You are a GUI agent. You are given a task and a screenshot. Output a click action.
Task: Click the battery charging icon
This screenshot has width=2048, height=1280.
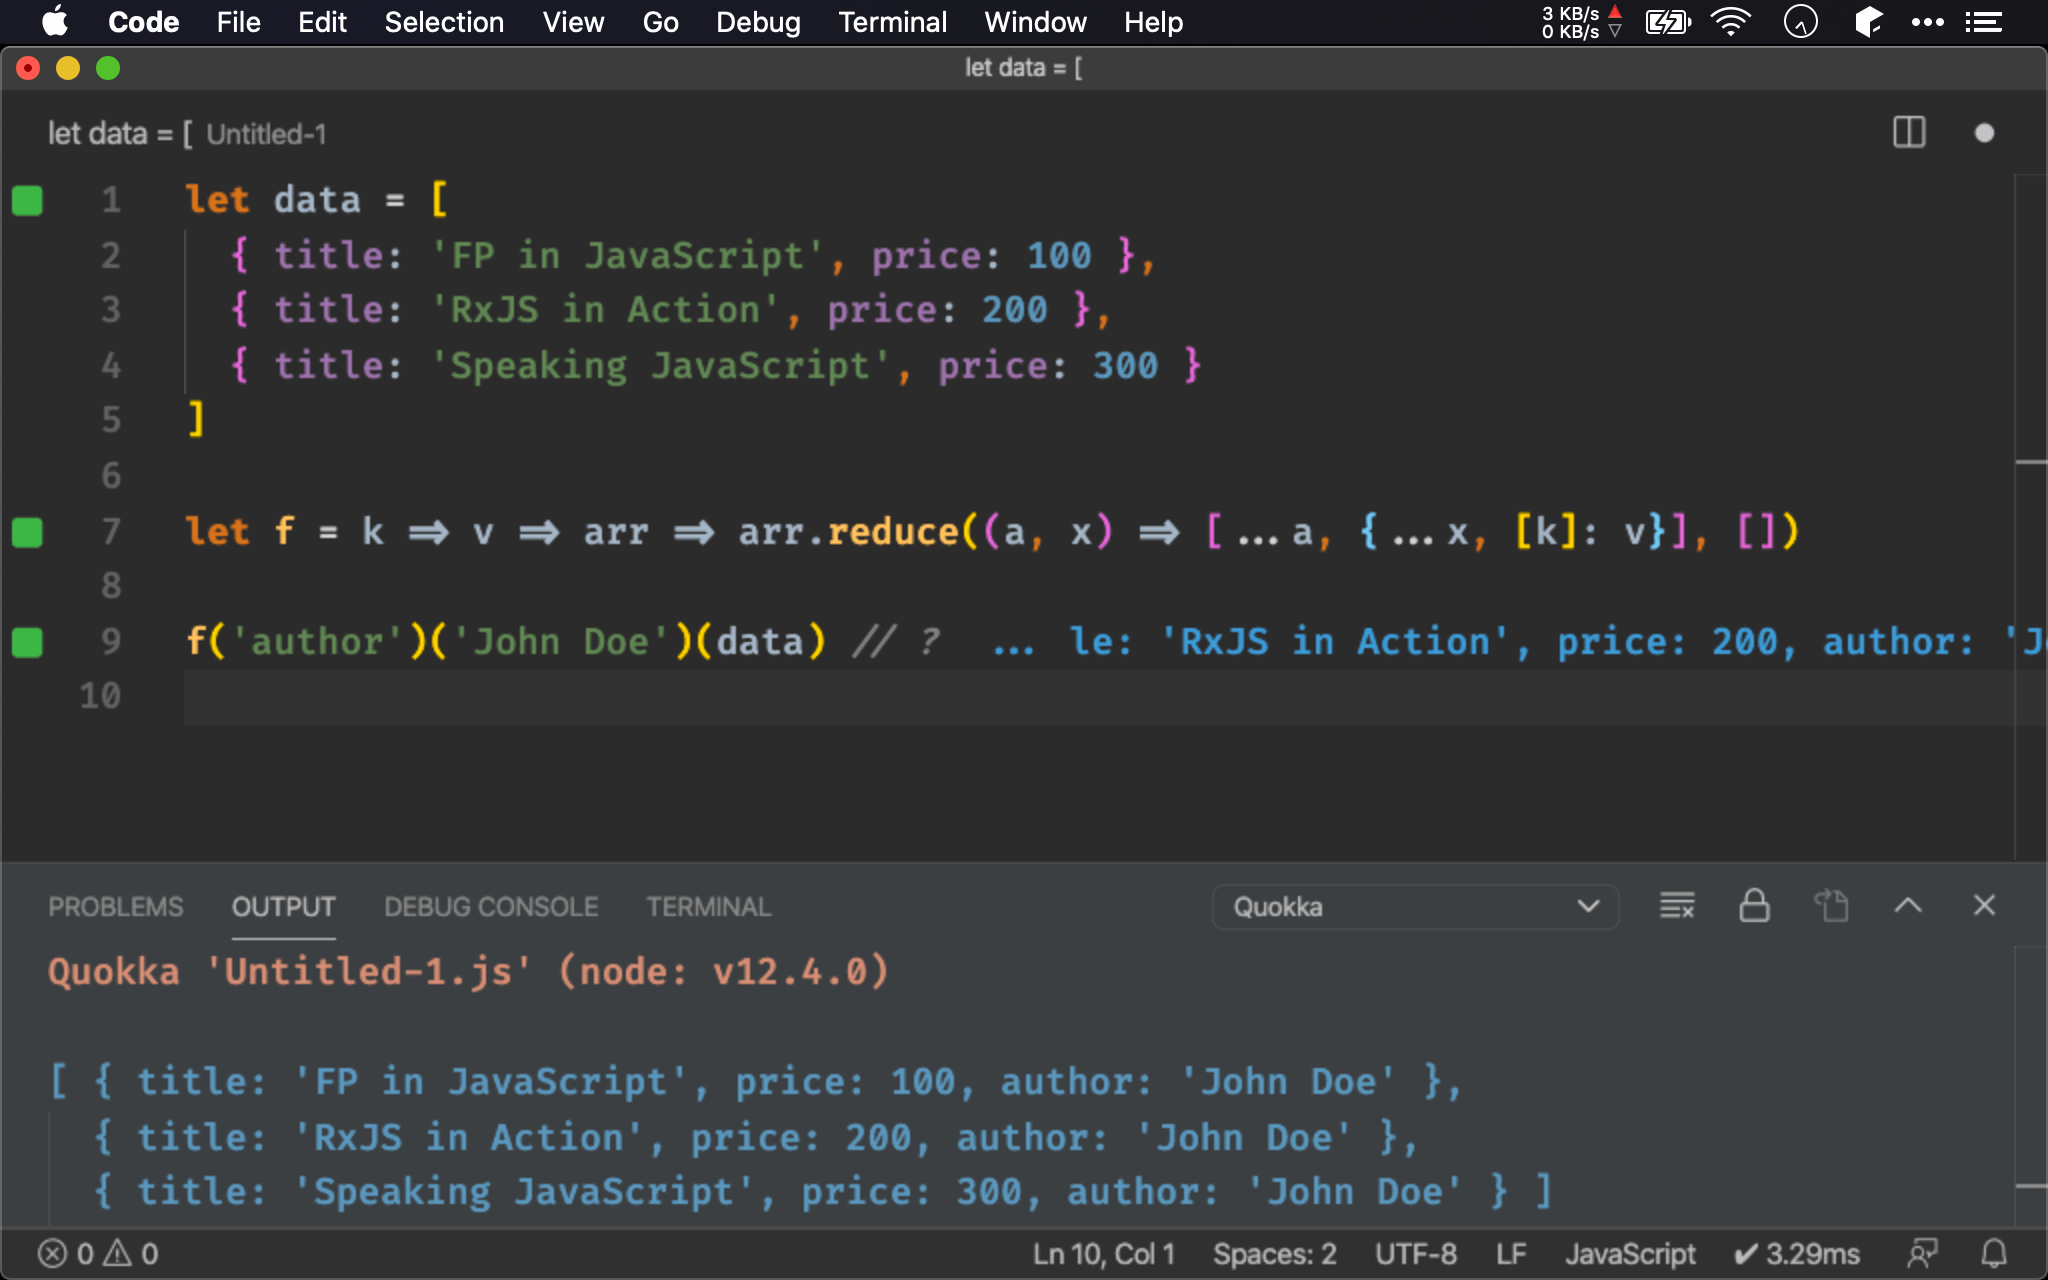click(1668, 22)
